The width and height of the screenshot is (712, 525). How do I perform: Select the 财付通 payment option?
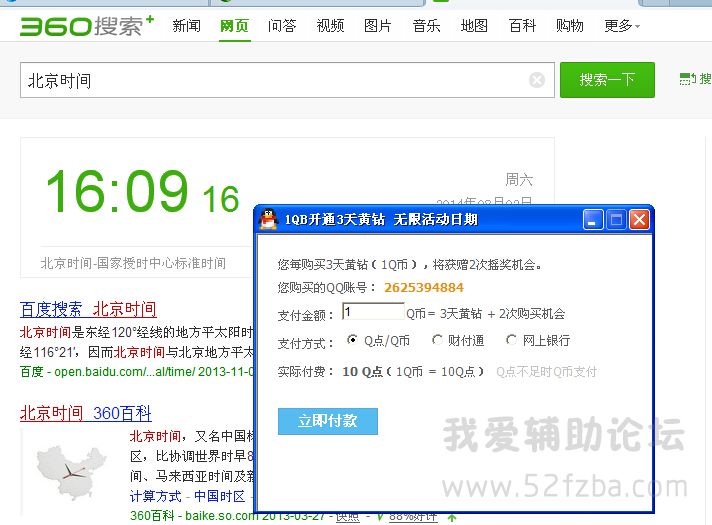[x=437, y=340]
